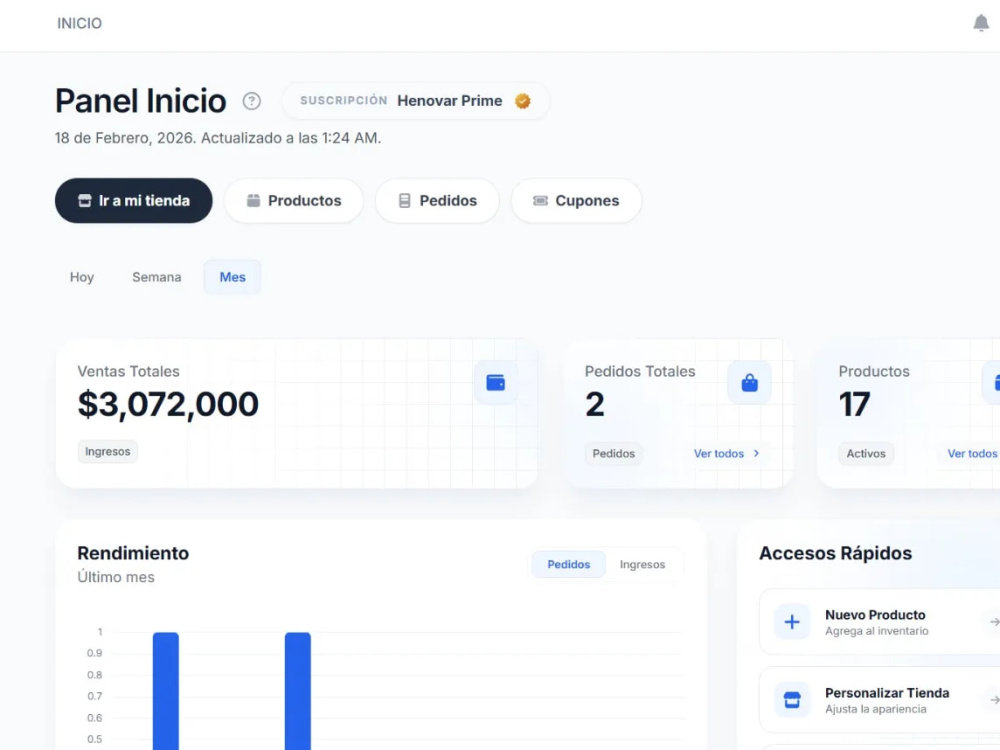Click the Panel Inicio heading
The image size is (1000, 750).
[x=140, y=101]
